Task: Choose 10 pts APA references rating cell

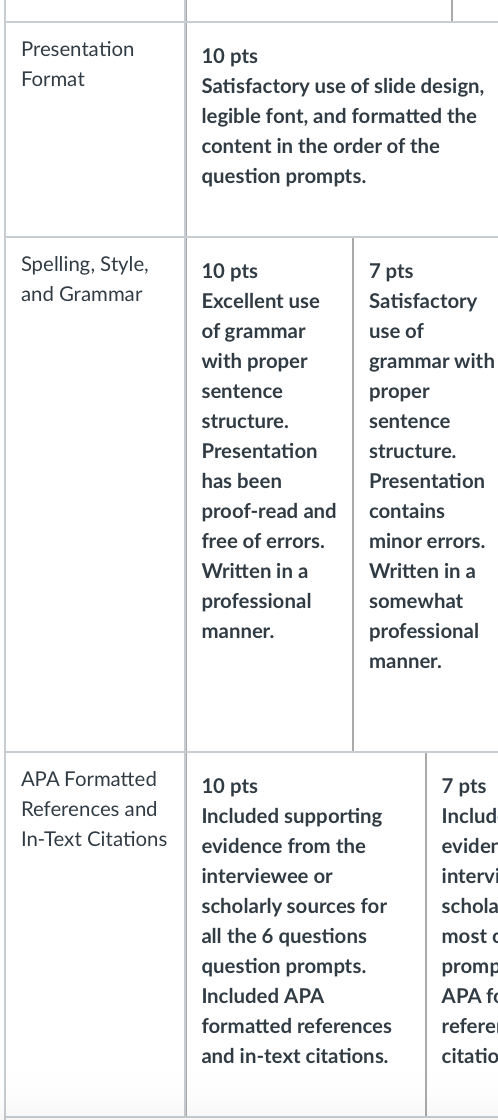Action: click(x=306, y=934)
